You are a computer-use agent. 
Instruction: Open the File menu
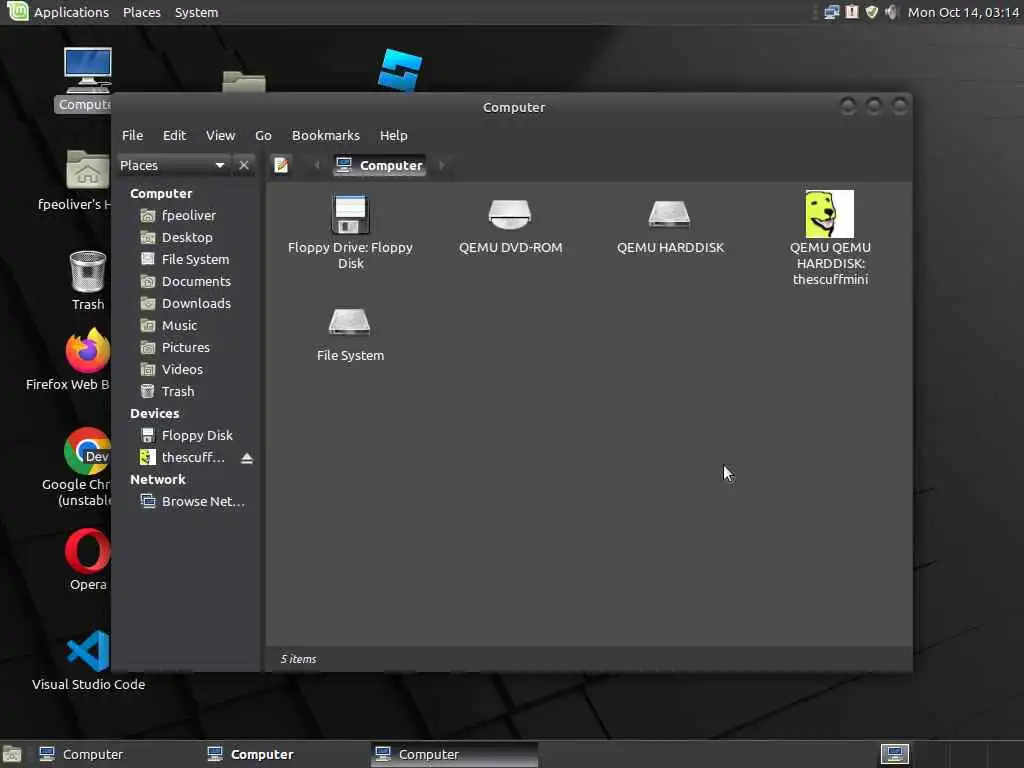point(133,135)
